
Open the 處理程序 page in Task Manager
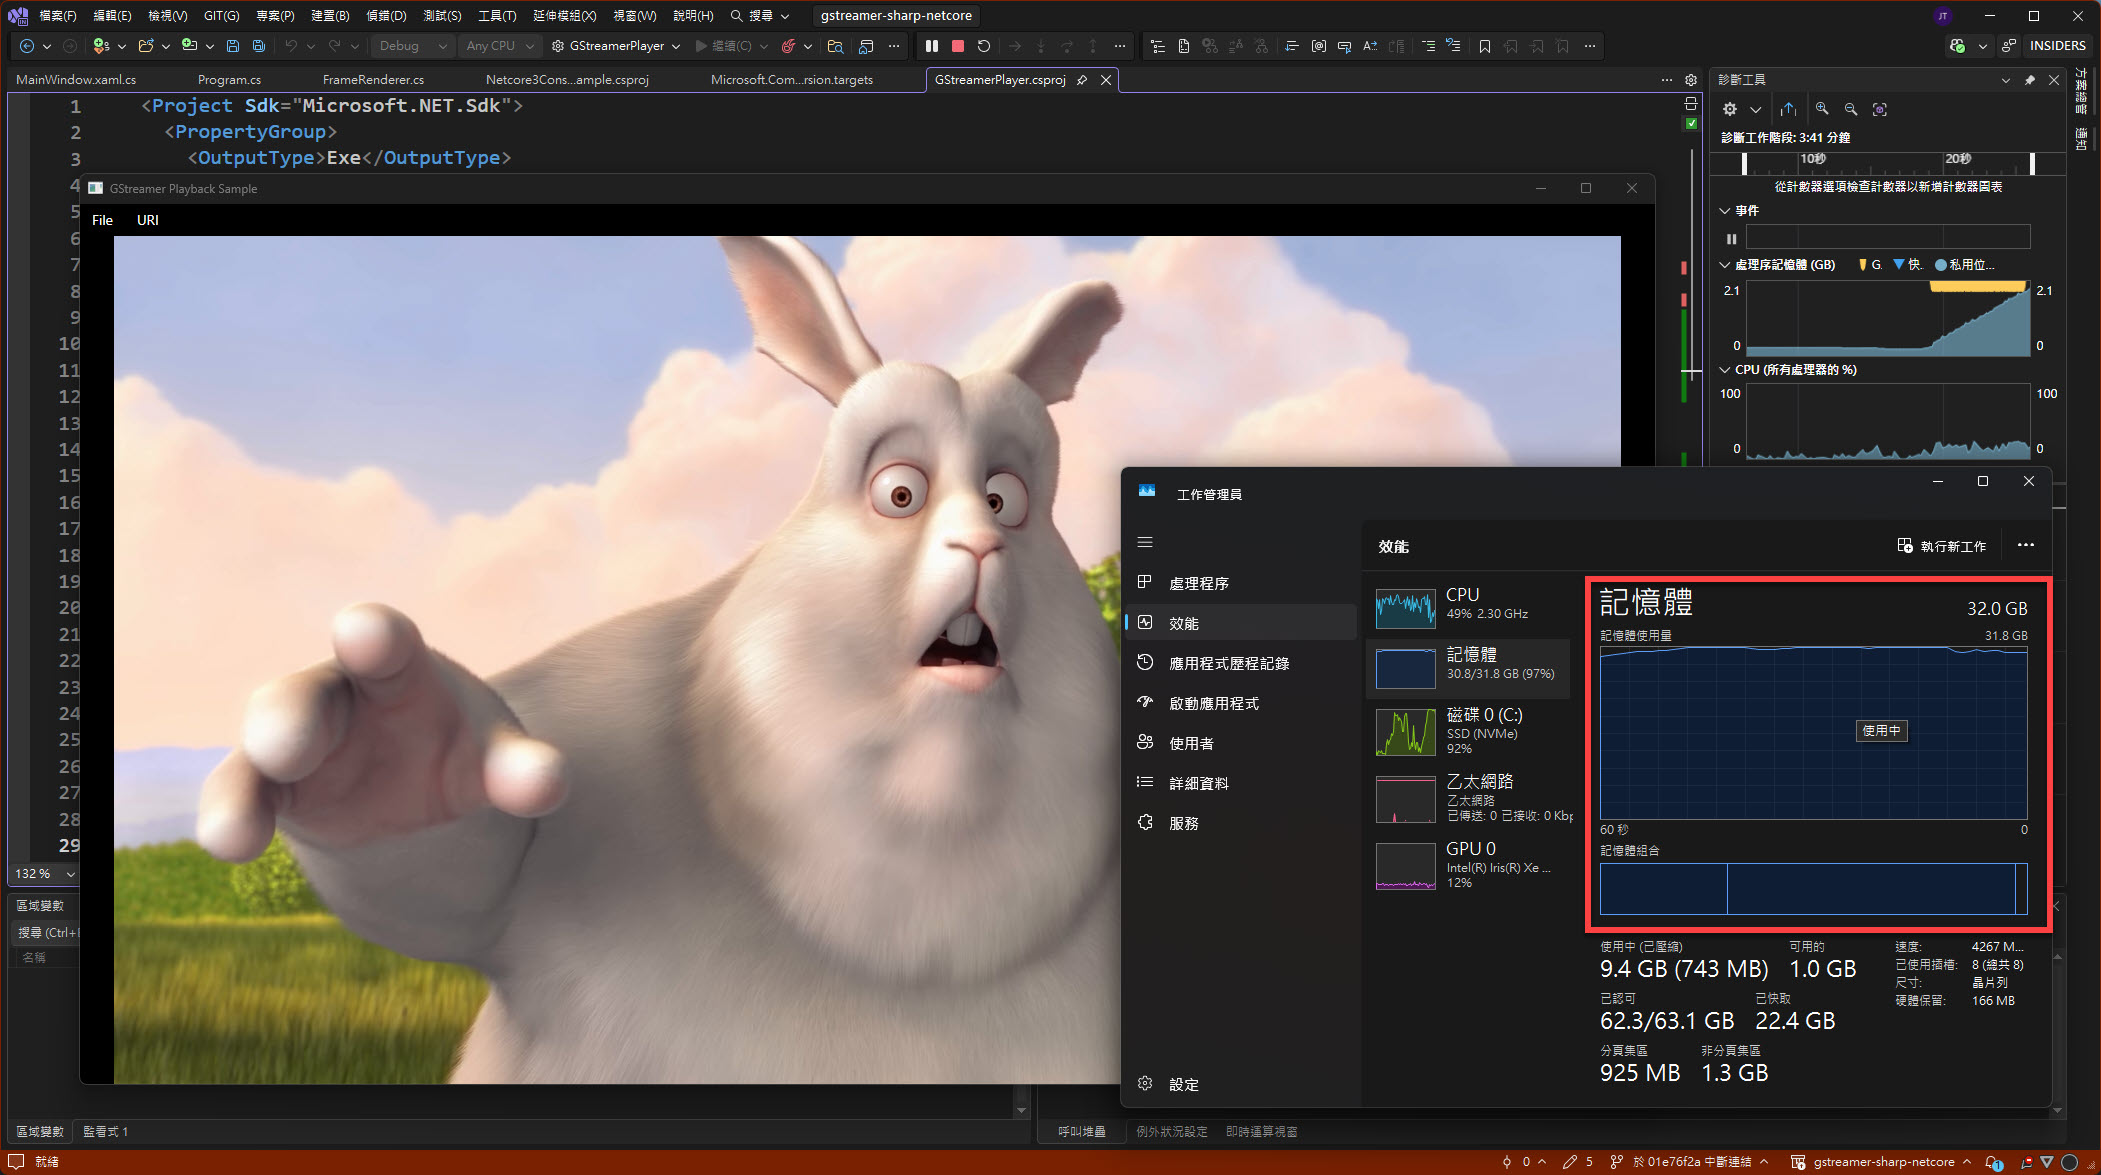tap(1198, 583)
